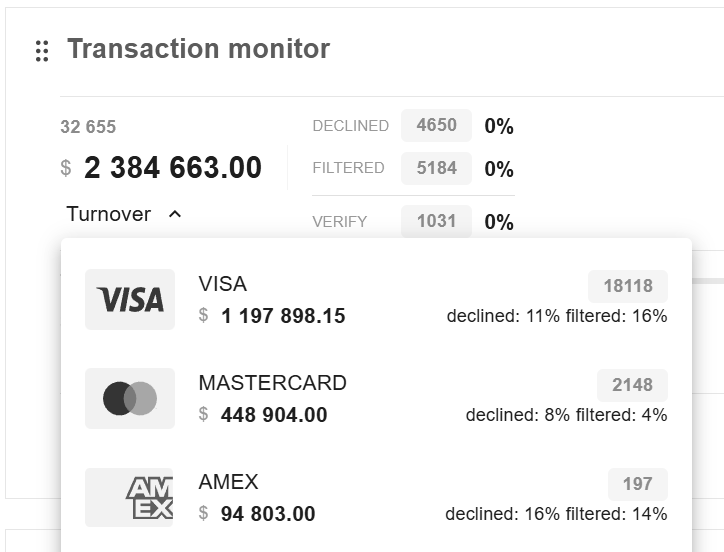Click the VISA card logo
Image resolution: width=724 pixels, height=552 pixels.
130,299
